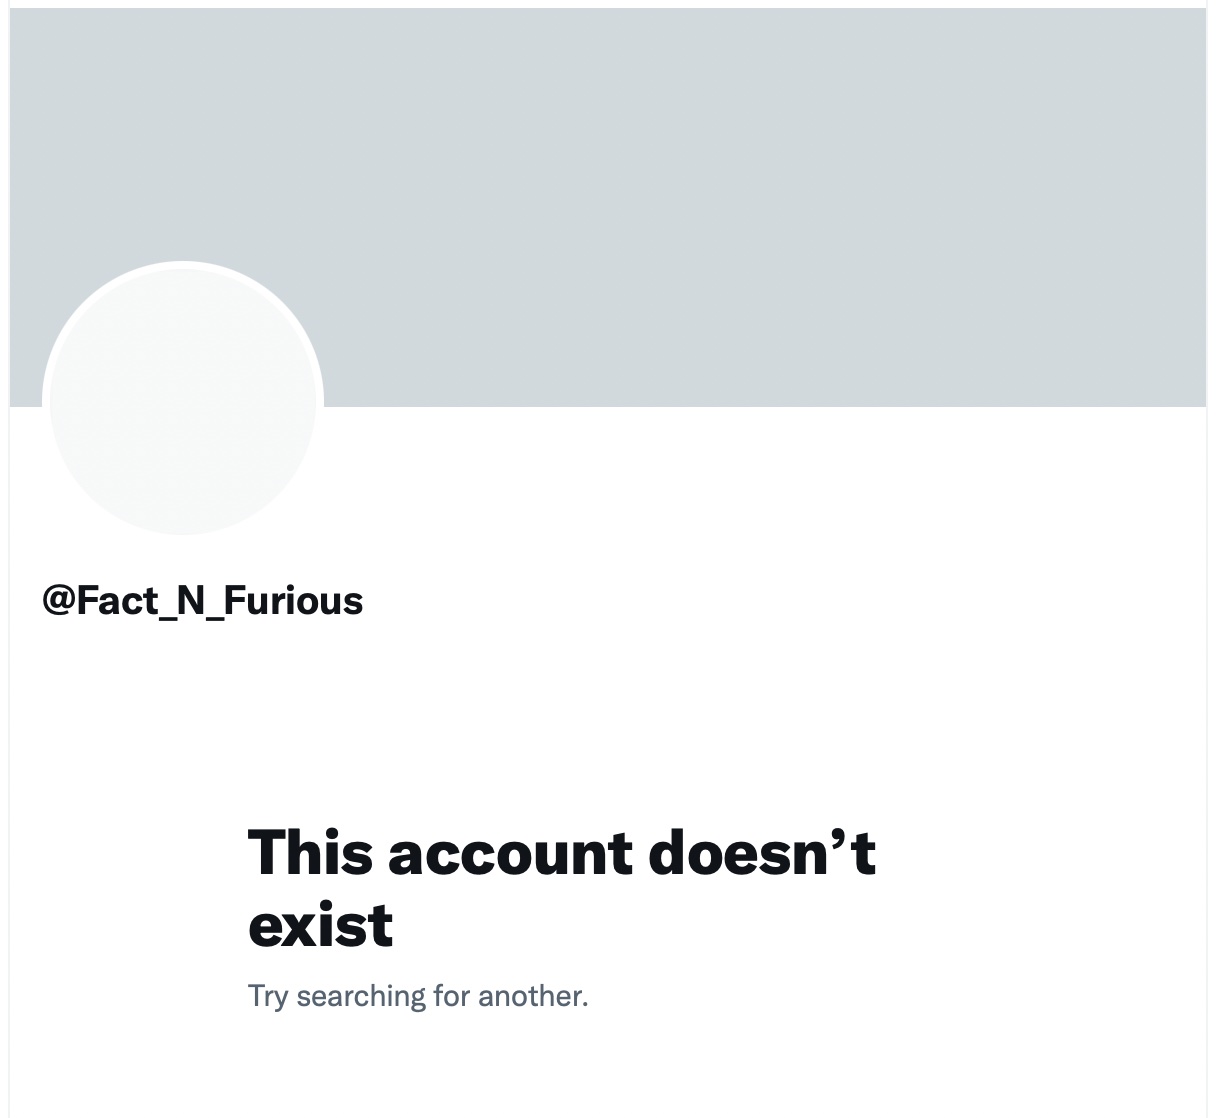Click the "This account doesn't exist" heading
This screenshot has width=1220, height=1118.
561,888
